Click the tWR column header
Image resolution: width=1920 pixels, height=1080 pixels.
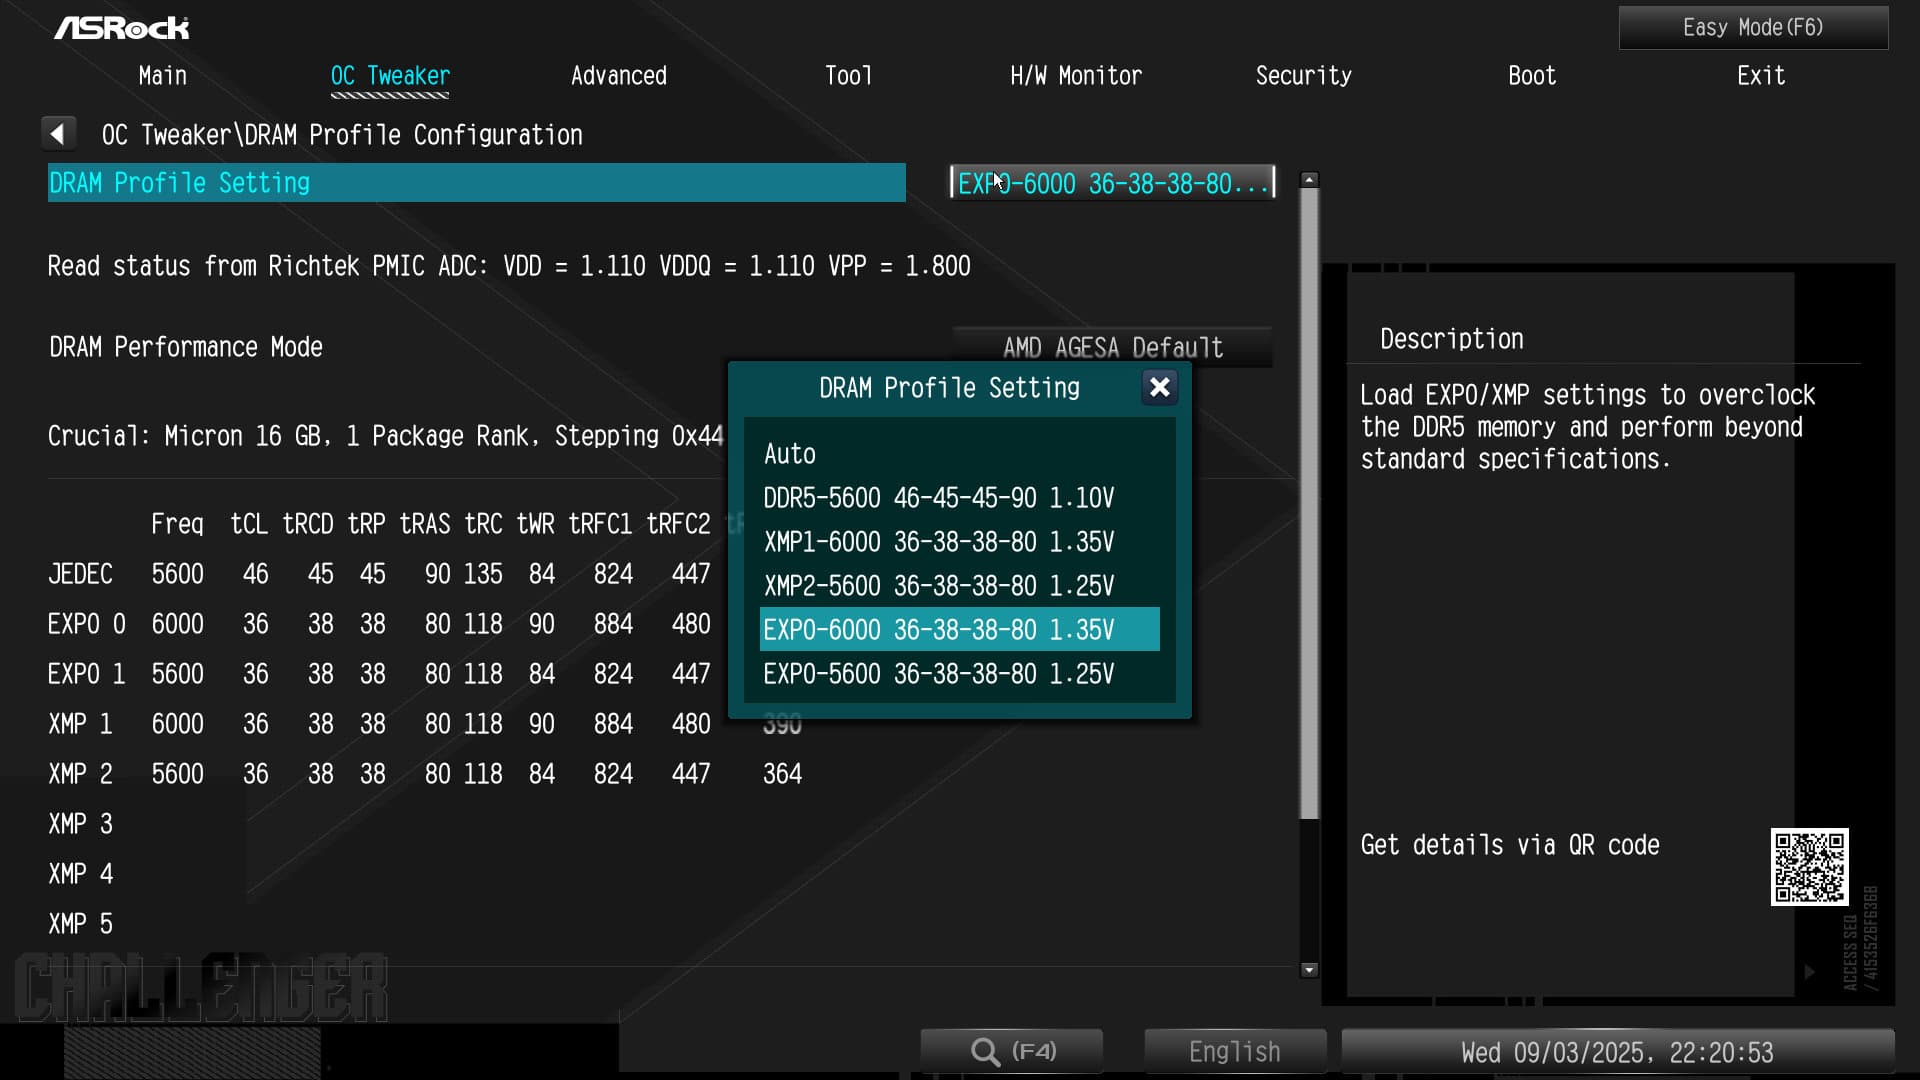[535, 524]
